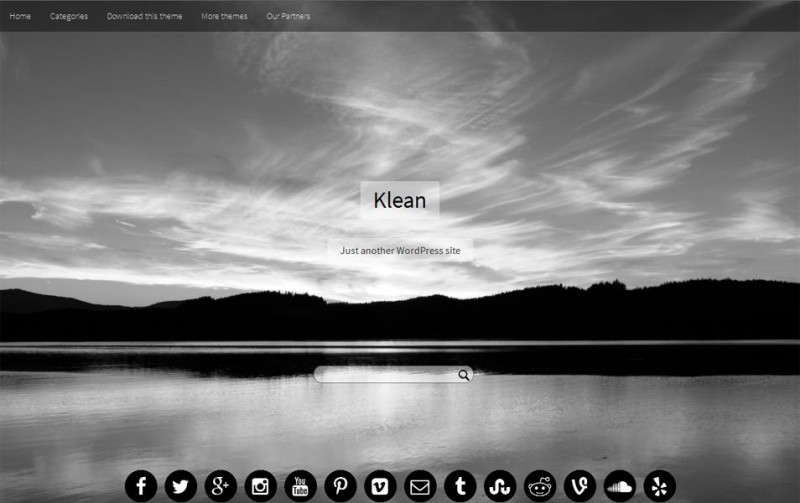The image size is (800, 503).
Task: Focus the search text field
Action: 385,375
